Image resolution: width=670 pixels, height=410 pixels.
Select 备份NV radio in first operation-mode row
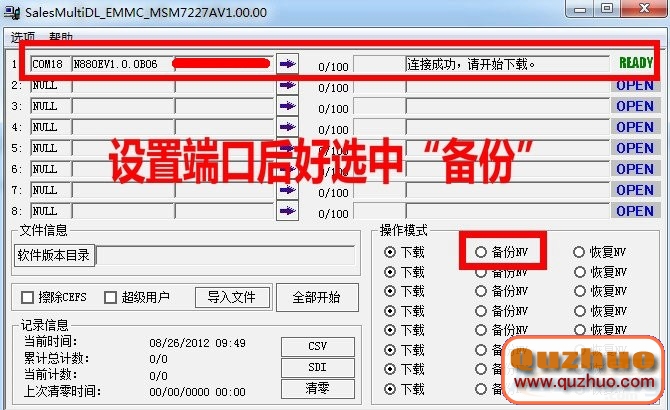(481, 252)
